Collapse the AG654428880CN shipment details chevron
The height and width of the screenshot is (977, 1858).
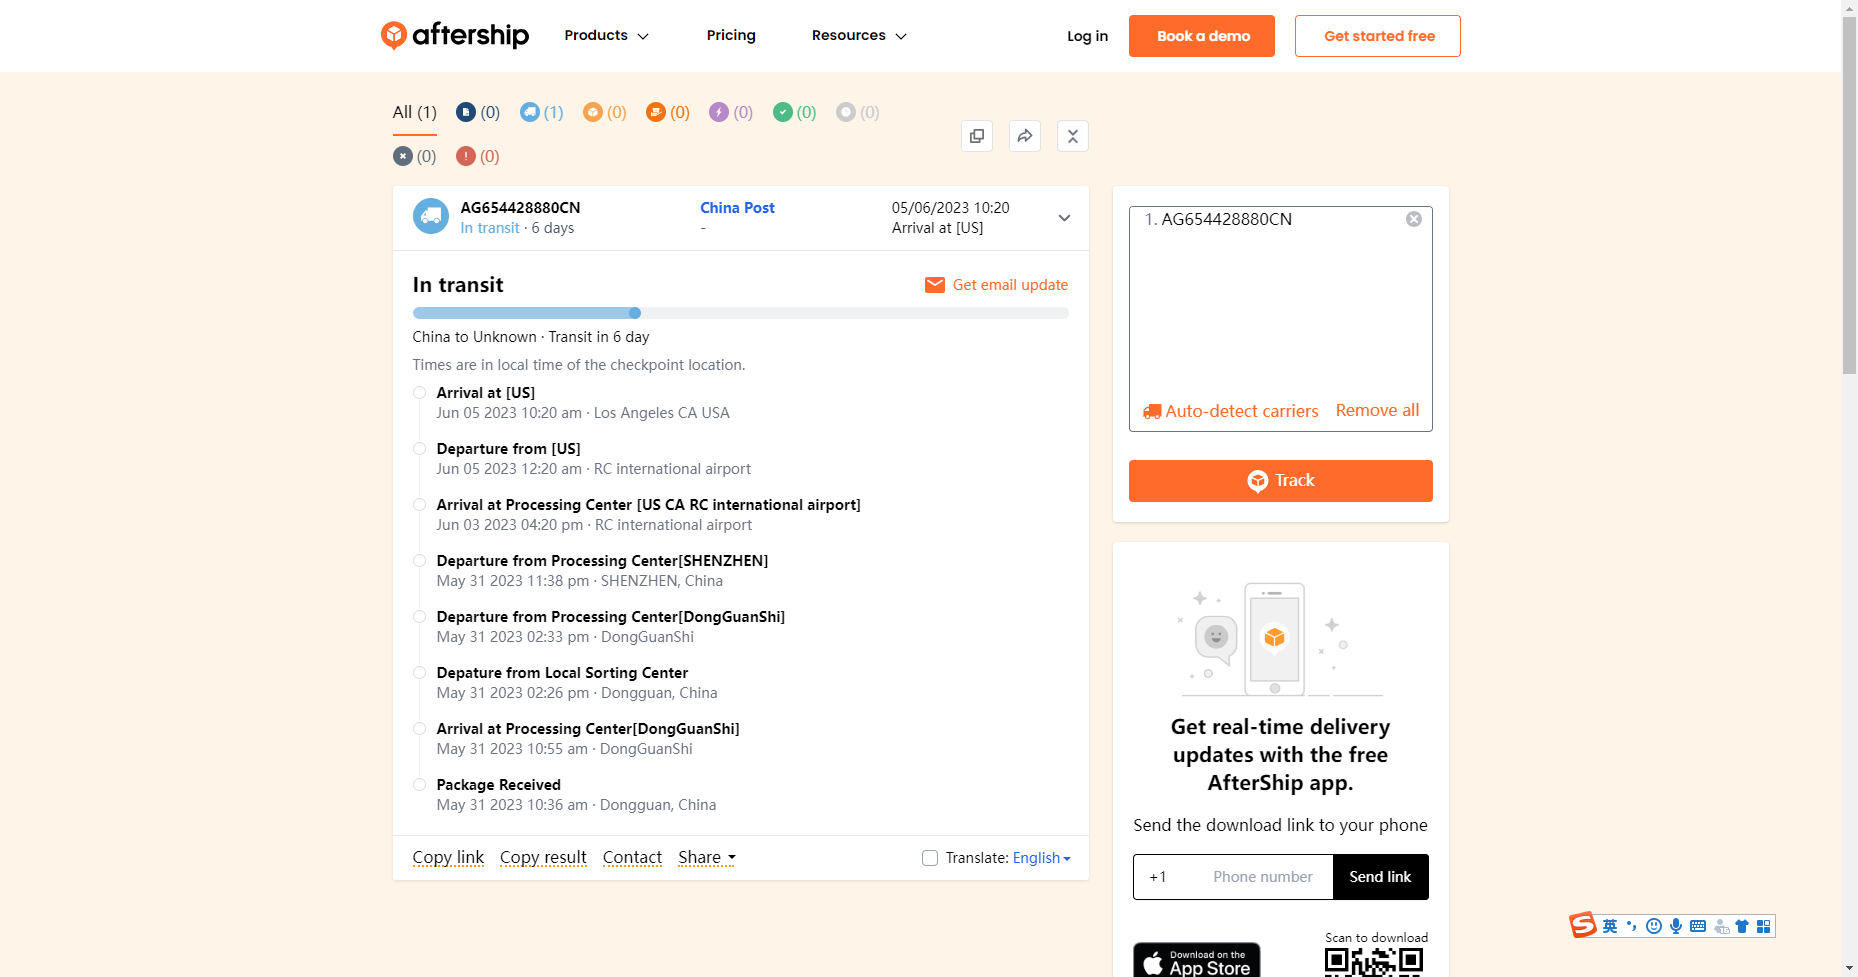pyautogui.click(x=1064, y=218)
